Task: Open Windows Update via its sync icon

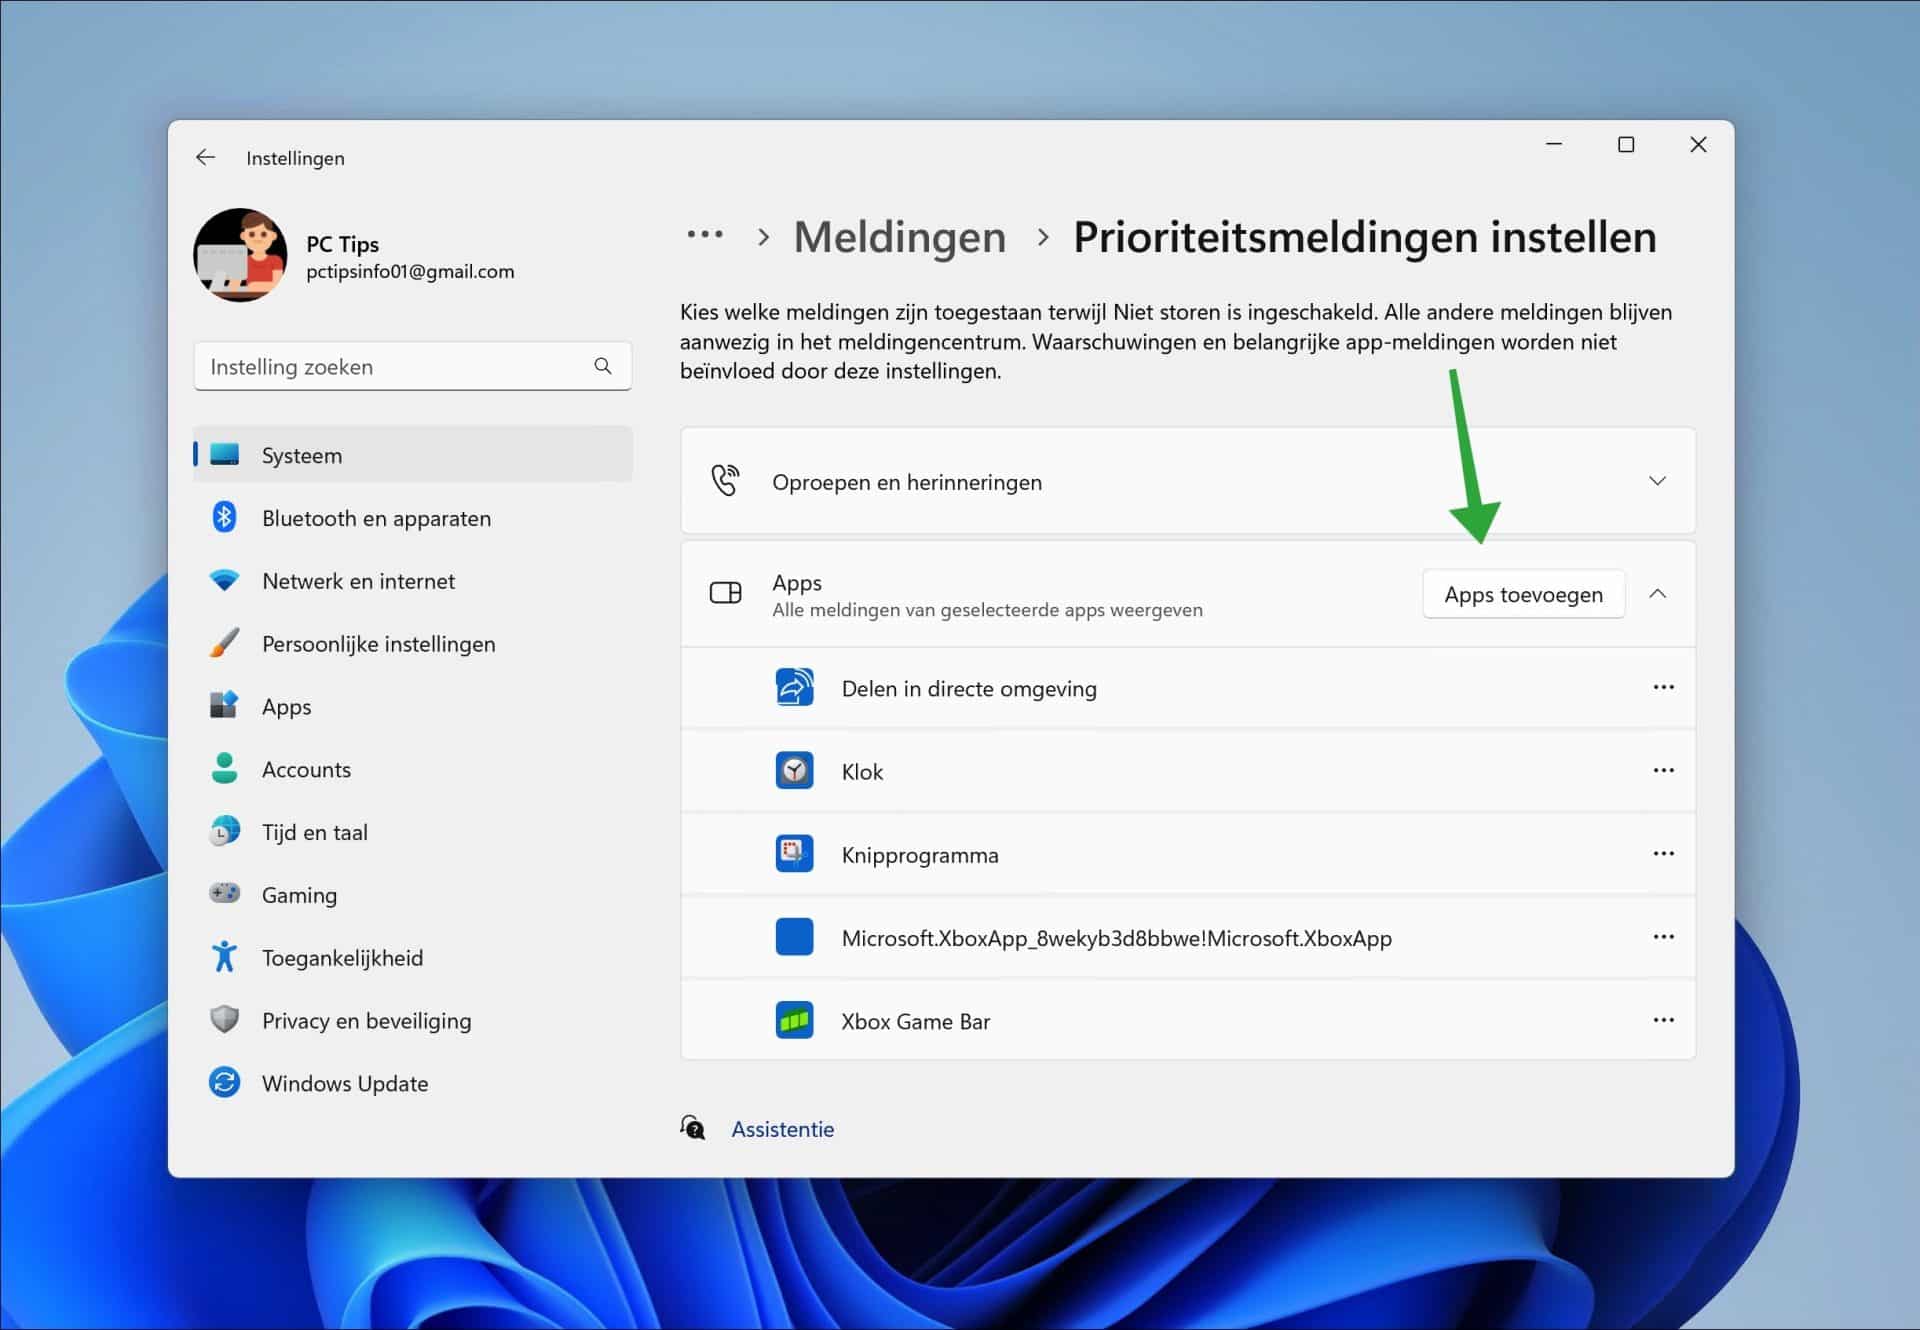Action: 226,1082
